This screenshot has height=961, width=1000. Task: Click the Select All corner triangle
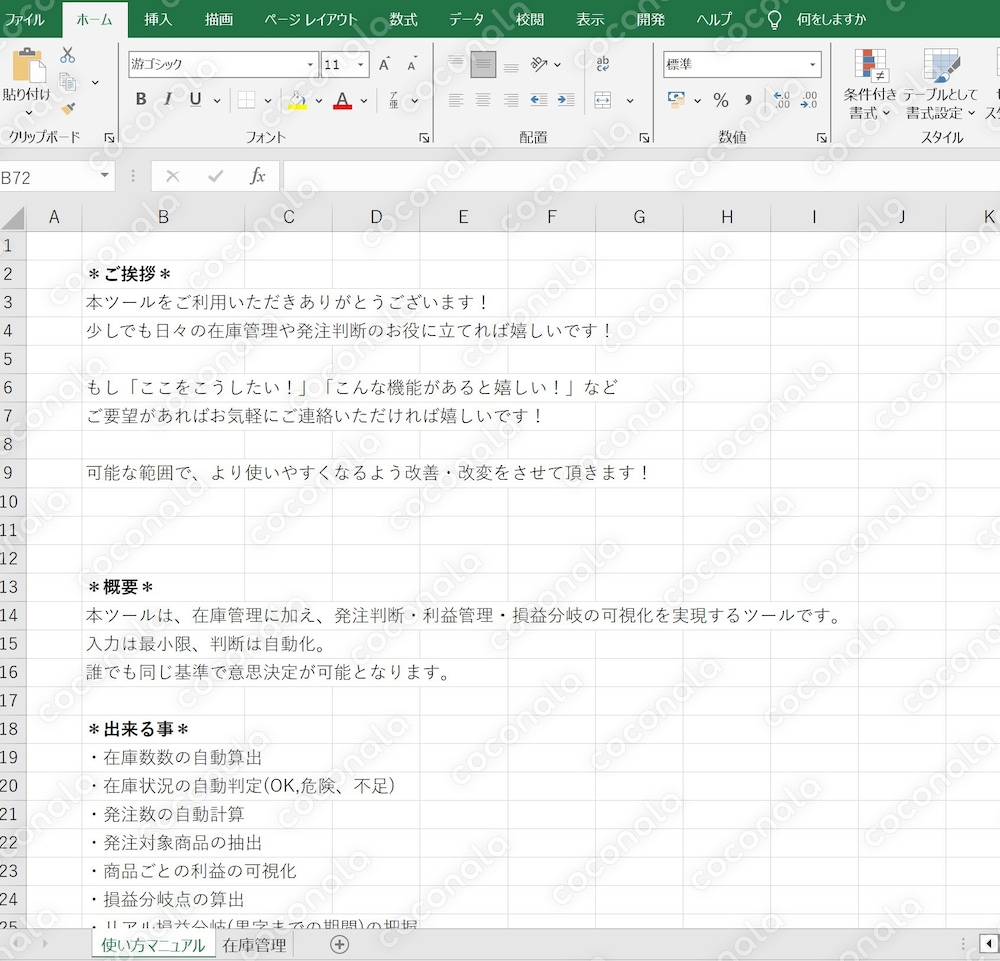[13, 217]
